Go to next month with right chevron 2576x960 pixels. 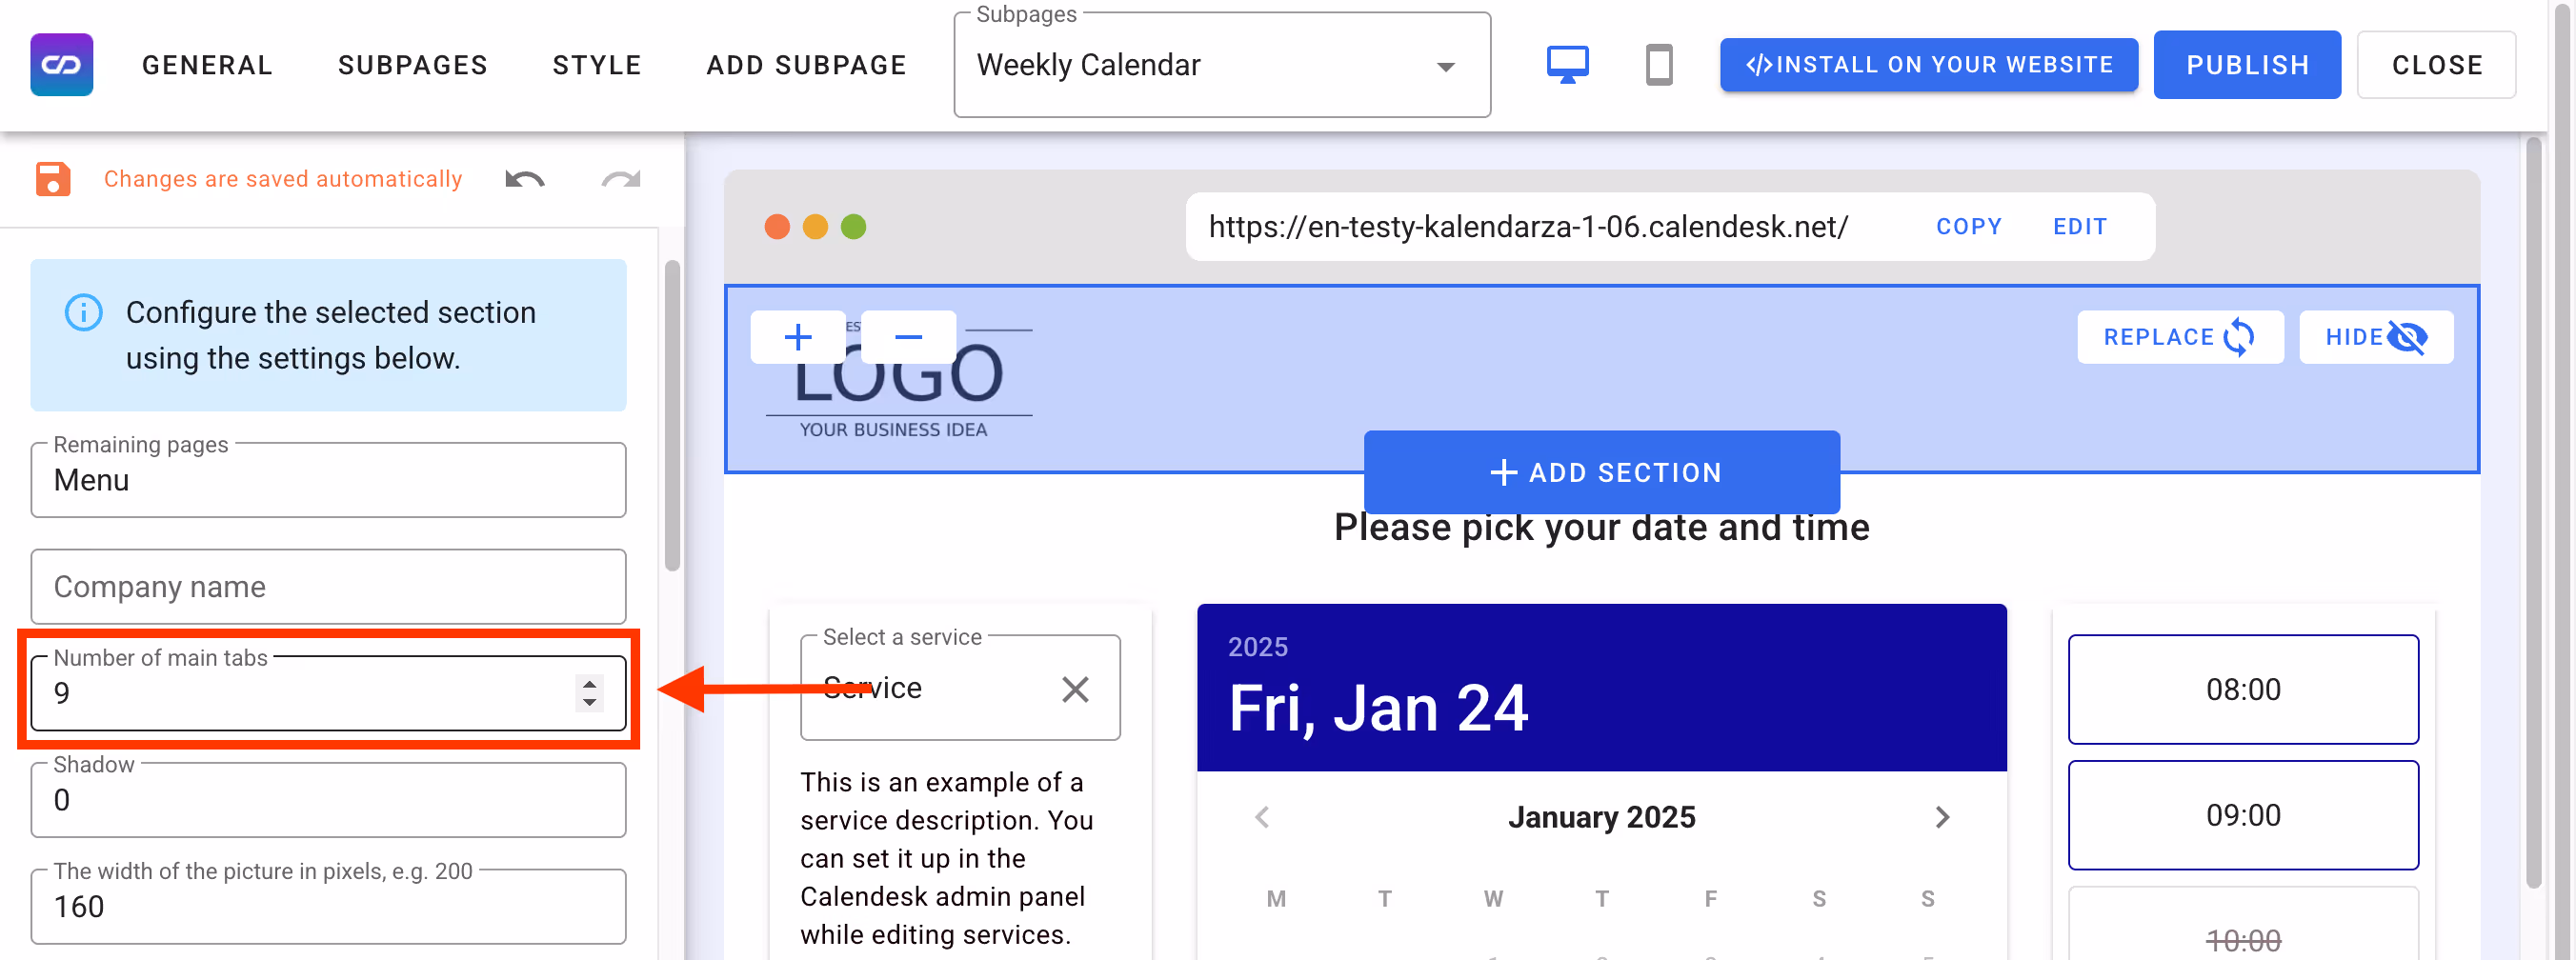click(x=1943, y=817)
